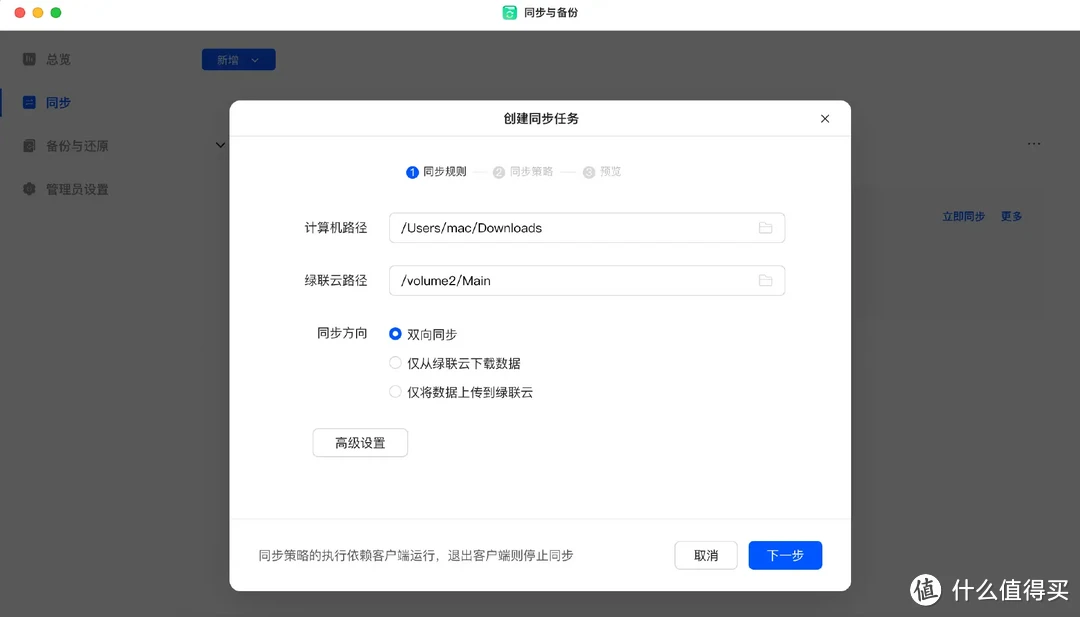Click the 立即同步 link
Image resolution: width=1080 pixels, height=617 pixels.
click(x=962, y=215)
